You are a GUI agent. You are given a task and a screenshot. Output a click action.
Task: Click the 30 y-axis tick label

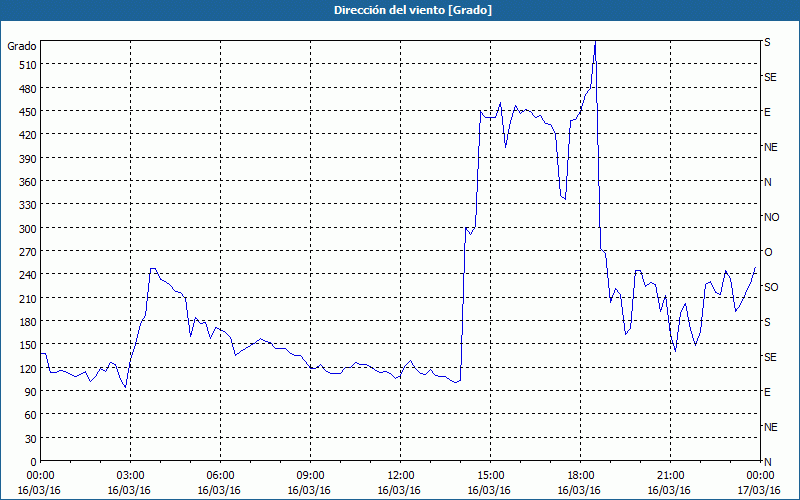click(x=31, y=439)
